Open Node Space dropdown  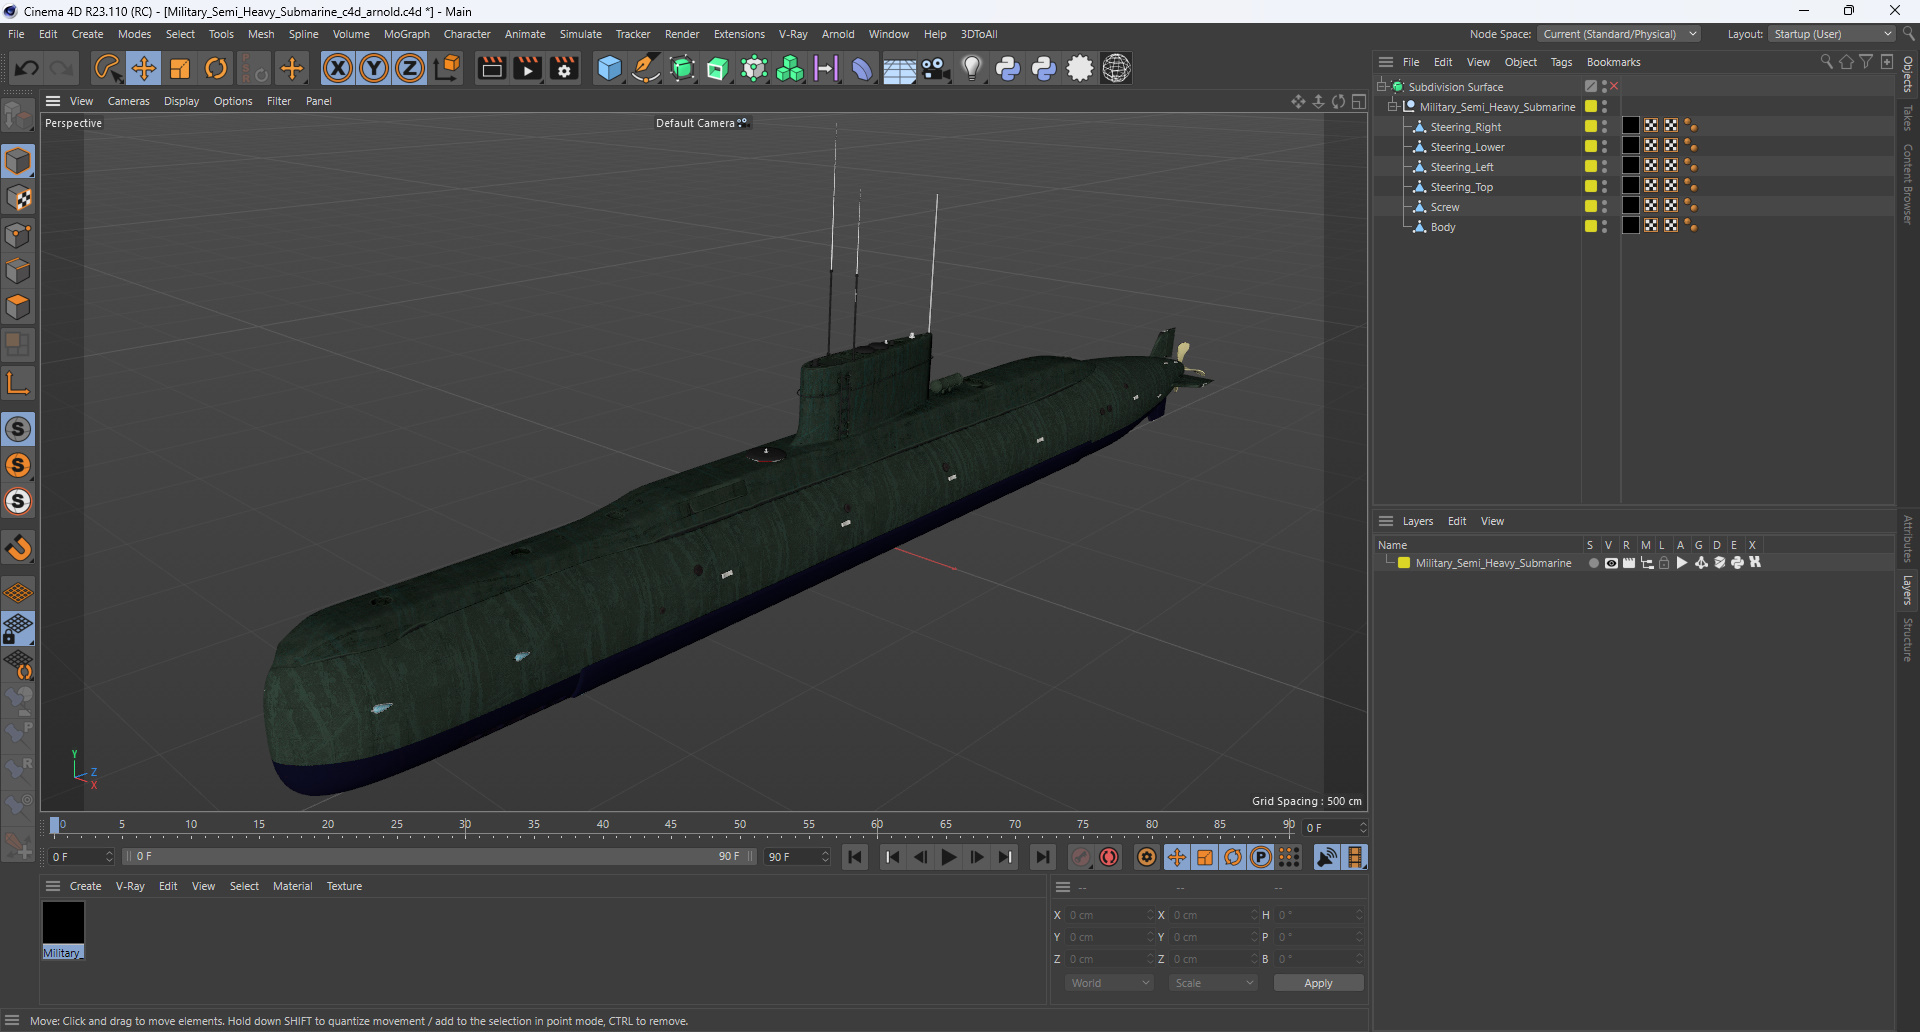click(1617, 34)
